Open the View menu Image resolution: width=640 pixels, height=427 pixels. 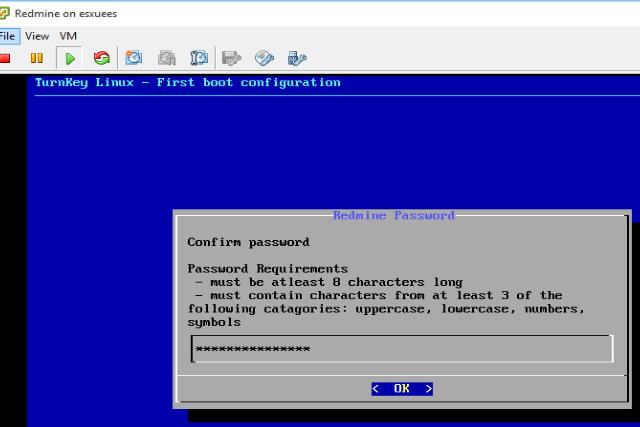(37, 36)
